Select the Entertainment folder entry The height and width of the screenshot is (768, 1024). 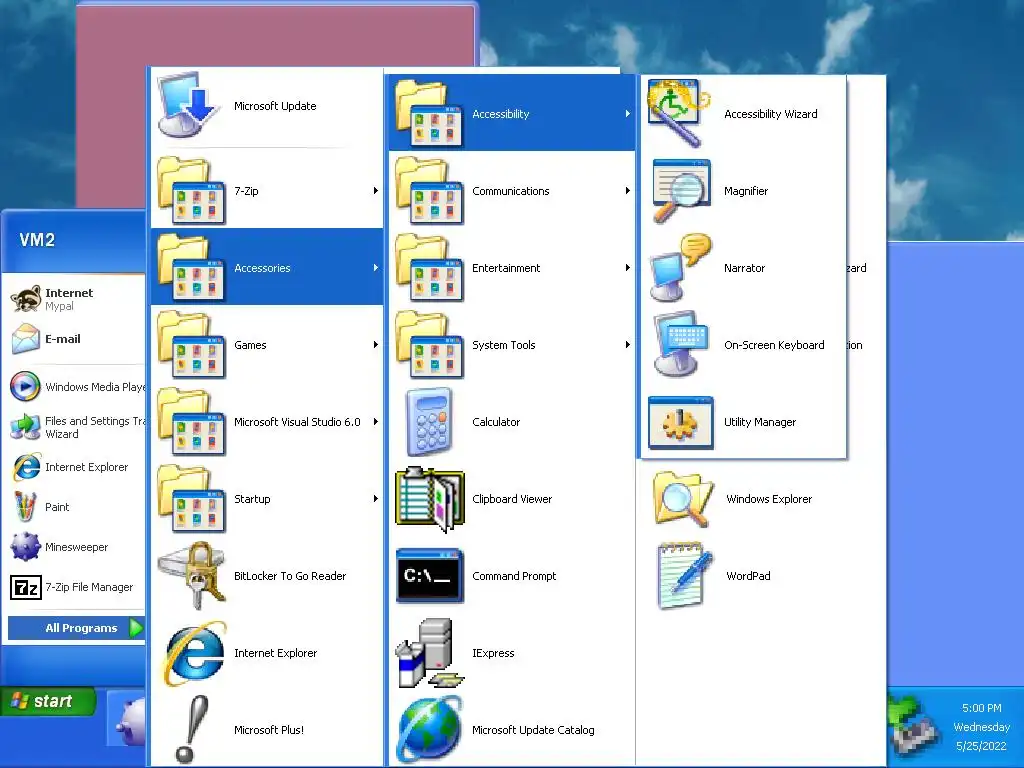(x=512, y=268)
